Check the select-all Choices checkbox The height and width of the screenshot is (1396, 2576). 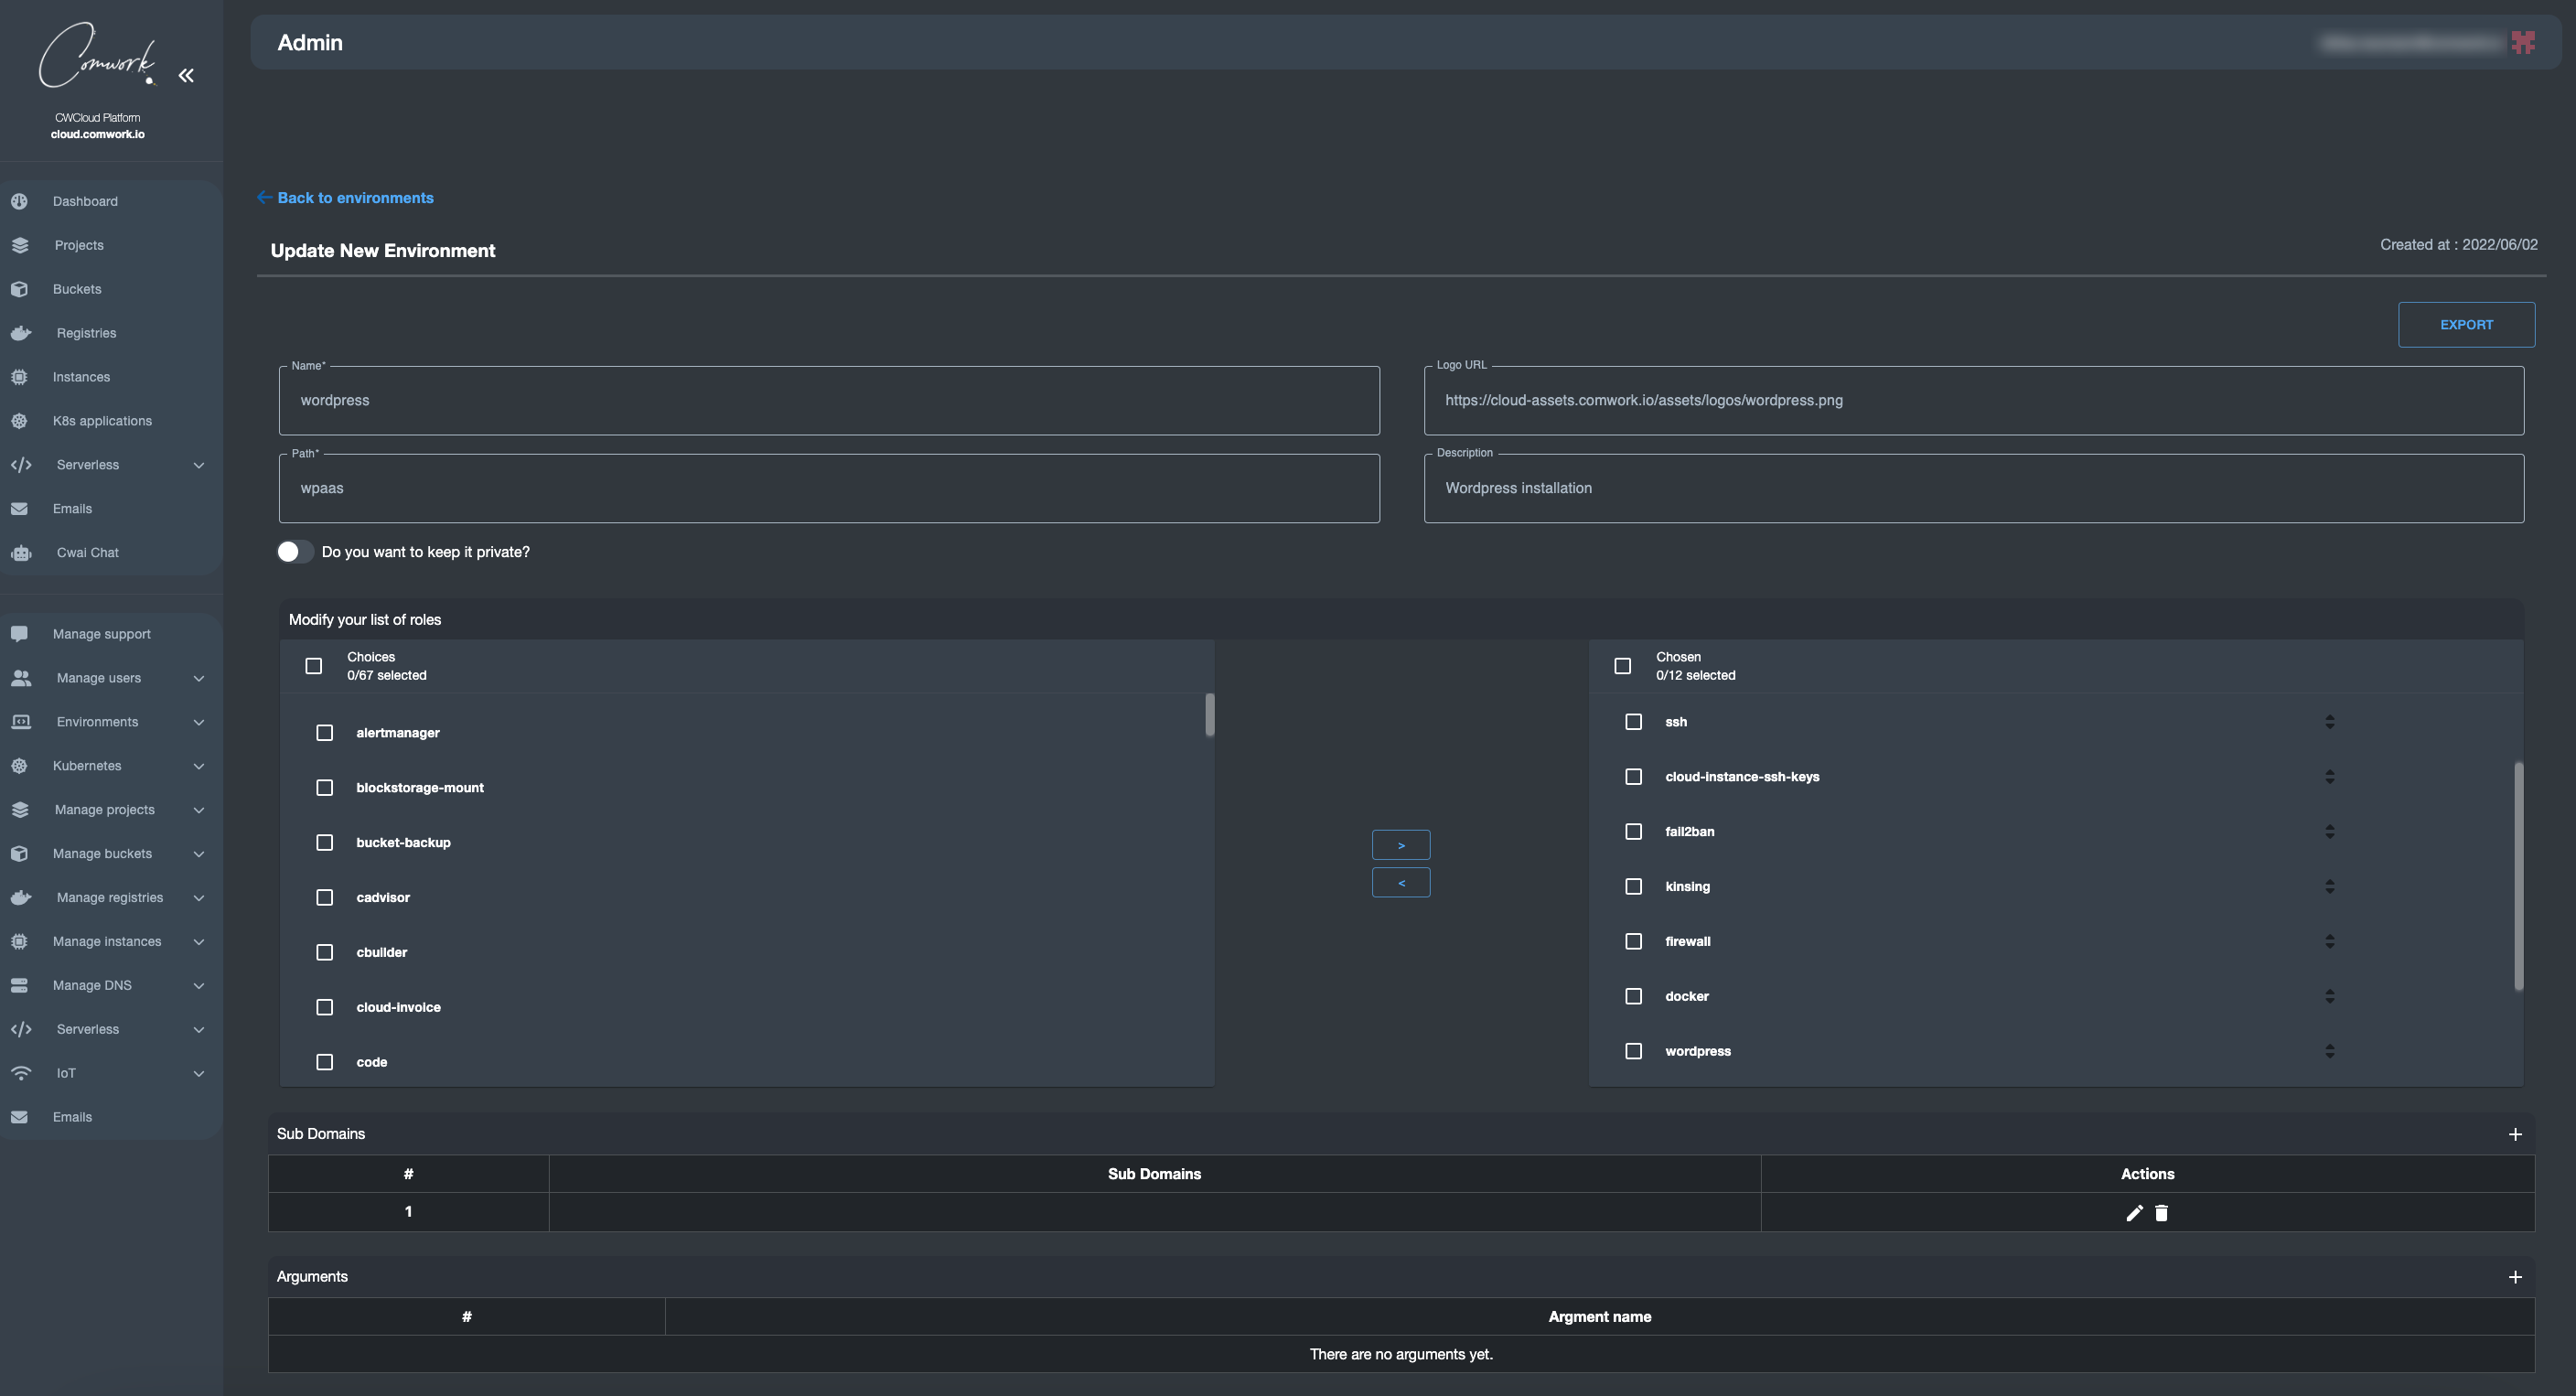tap(314, 667)
